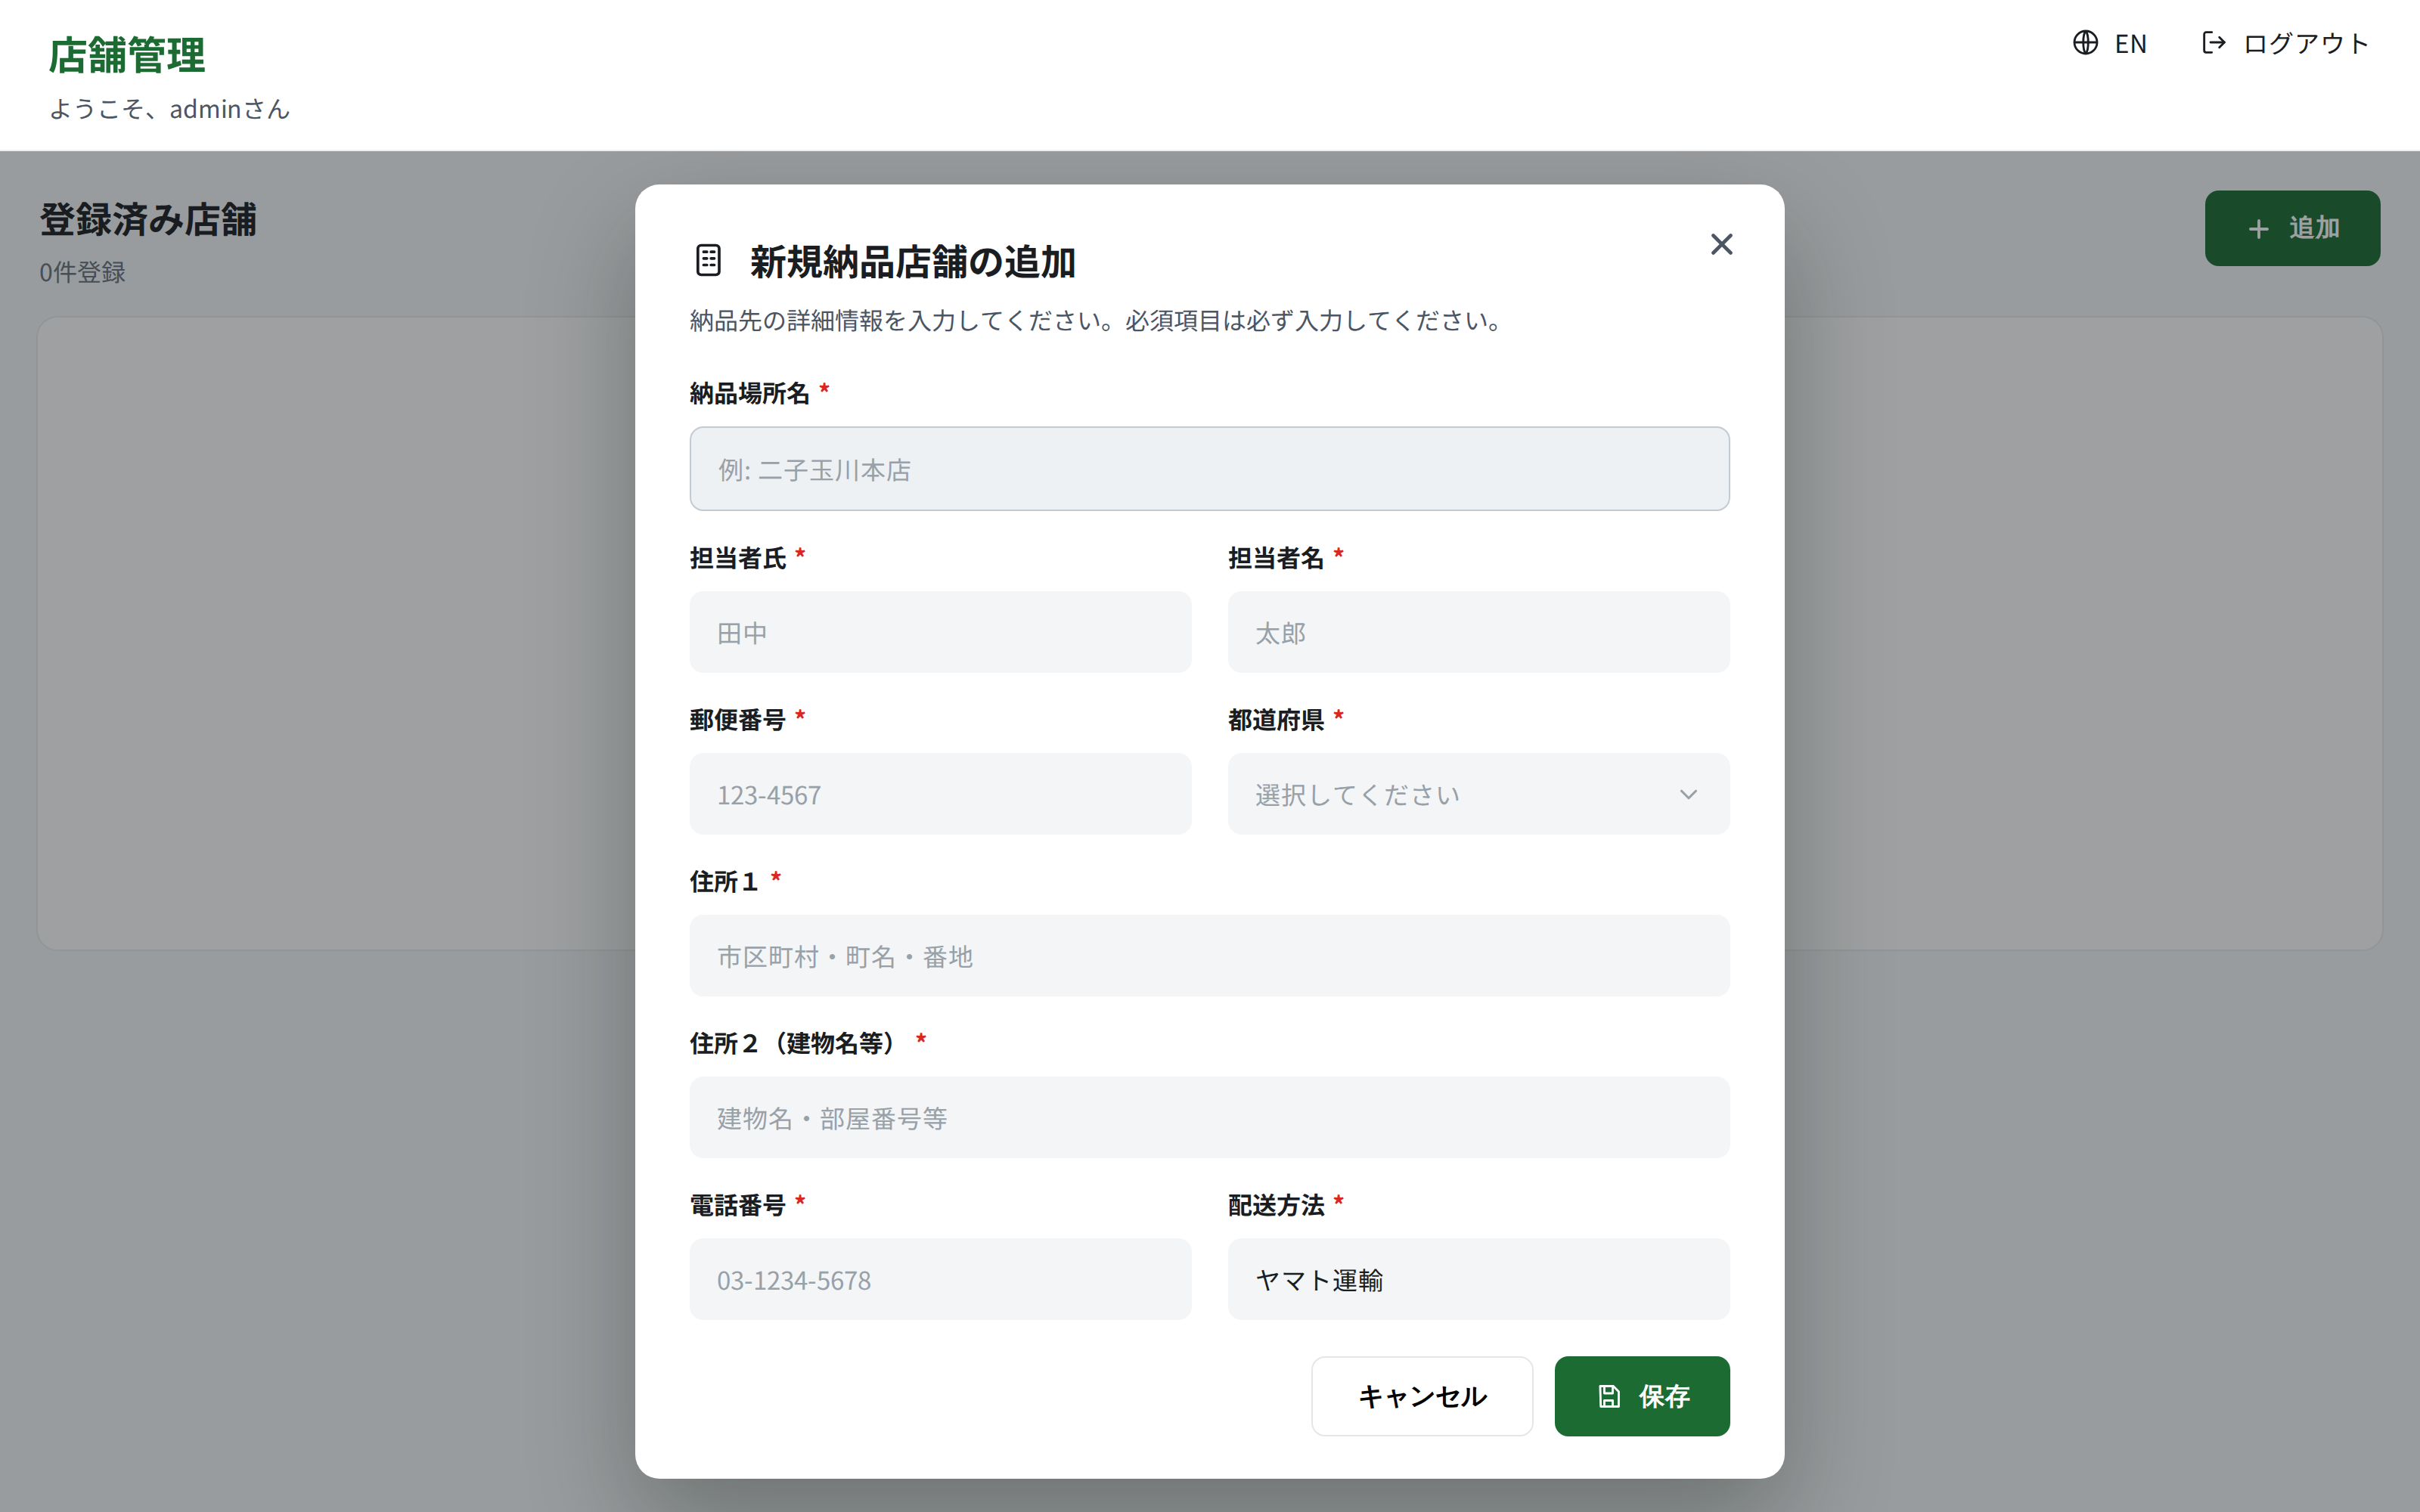Image resolution: width=2420 pixels, height=1512 pixels.
Task: Click the 納品場所名 field label
Action: tap(749, 394)
